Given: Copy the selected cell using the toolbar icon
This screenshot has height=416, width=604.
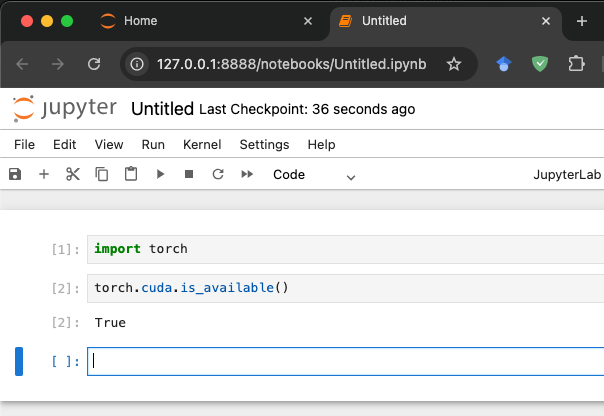Looking at the screenshot, I should (102, 174).
